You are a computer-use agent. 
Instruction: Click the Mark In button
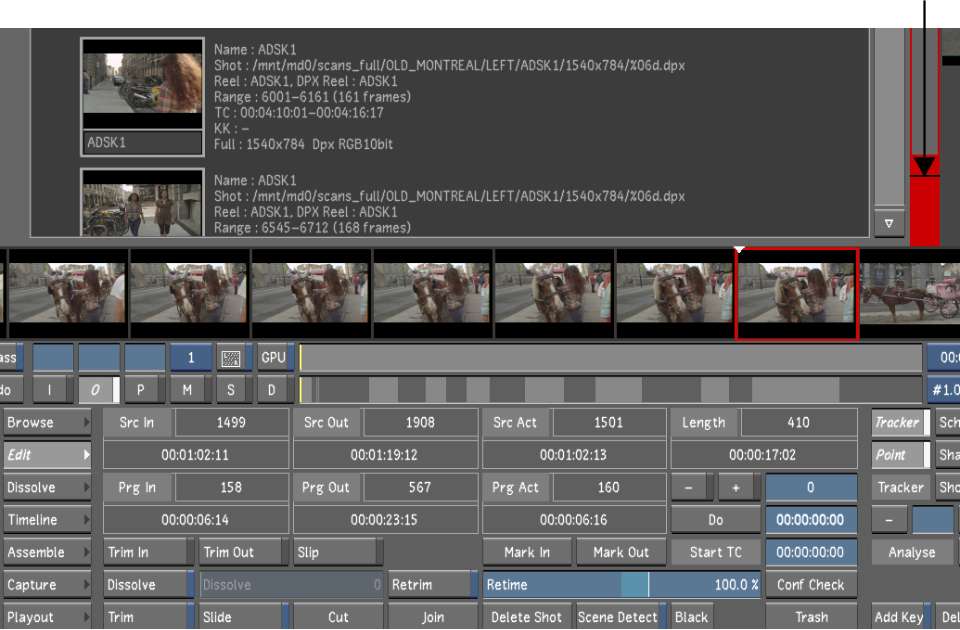coord(527,552)
